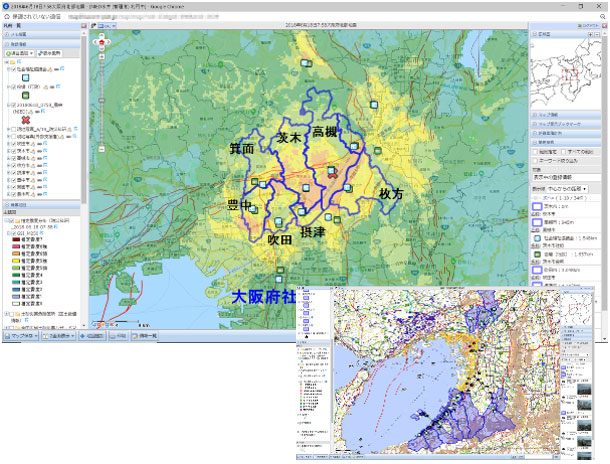Select the root folder icon in layer tree

click(12, 62)
